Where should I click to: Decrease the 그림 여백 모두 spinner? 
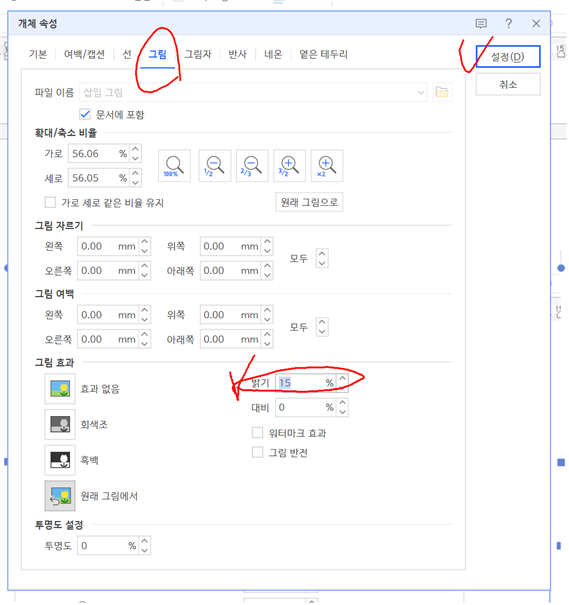(x=322, y=331)
